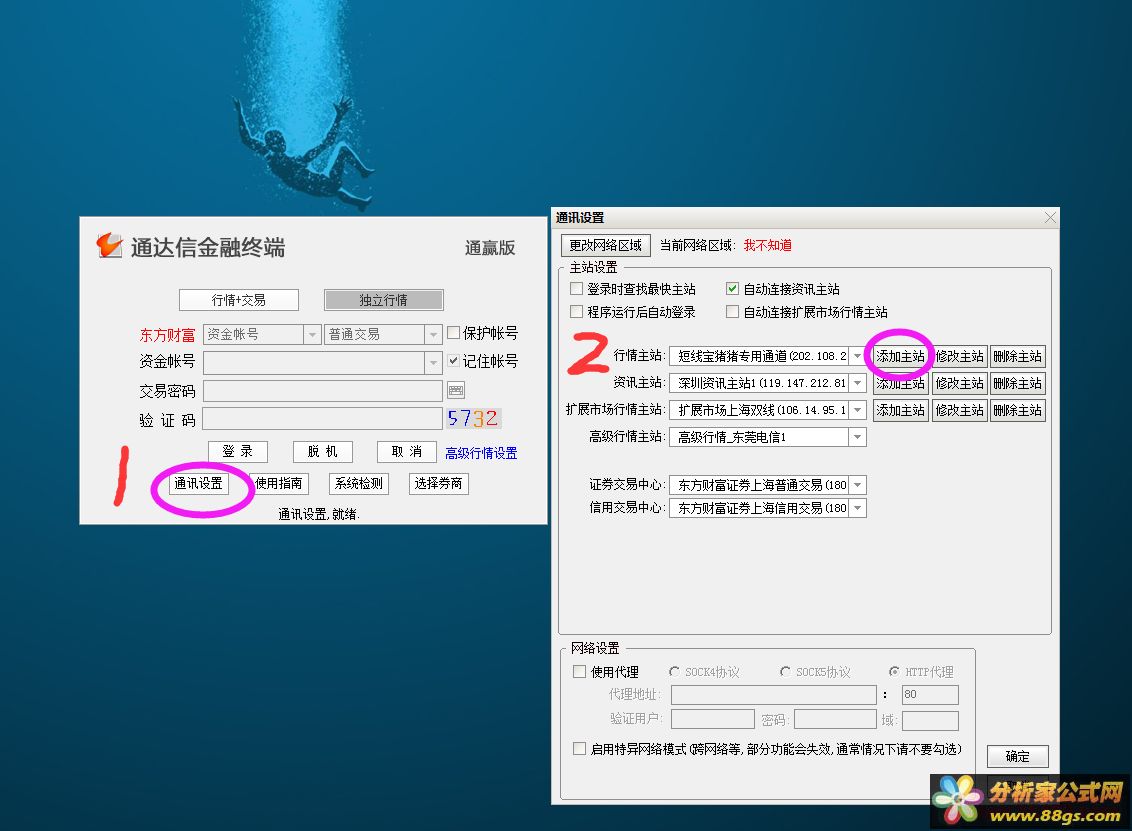Click the 域 input field
The image size is (1132, 831).
931,720
